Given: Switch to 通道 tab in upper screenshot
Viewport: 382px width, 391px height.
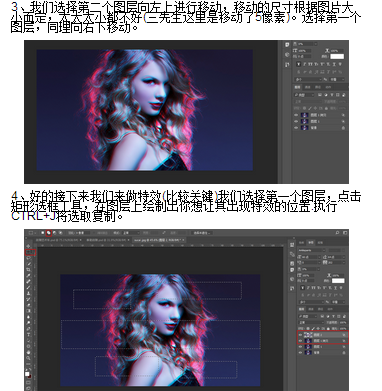Looking at the screenshot, I should (x=308, y=87).
